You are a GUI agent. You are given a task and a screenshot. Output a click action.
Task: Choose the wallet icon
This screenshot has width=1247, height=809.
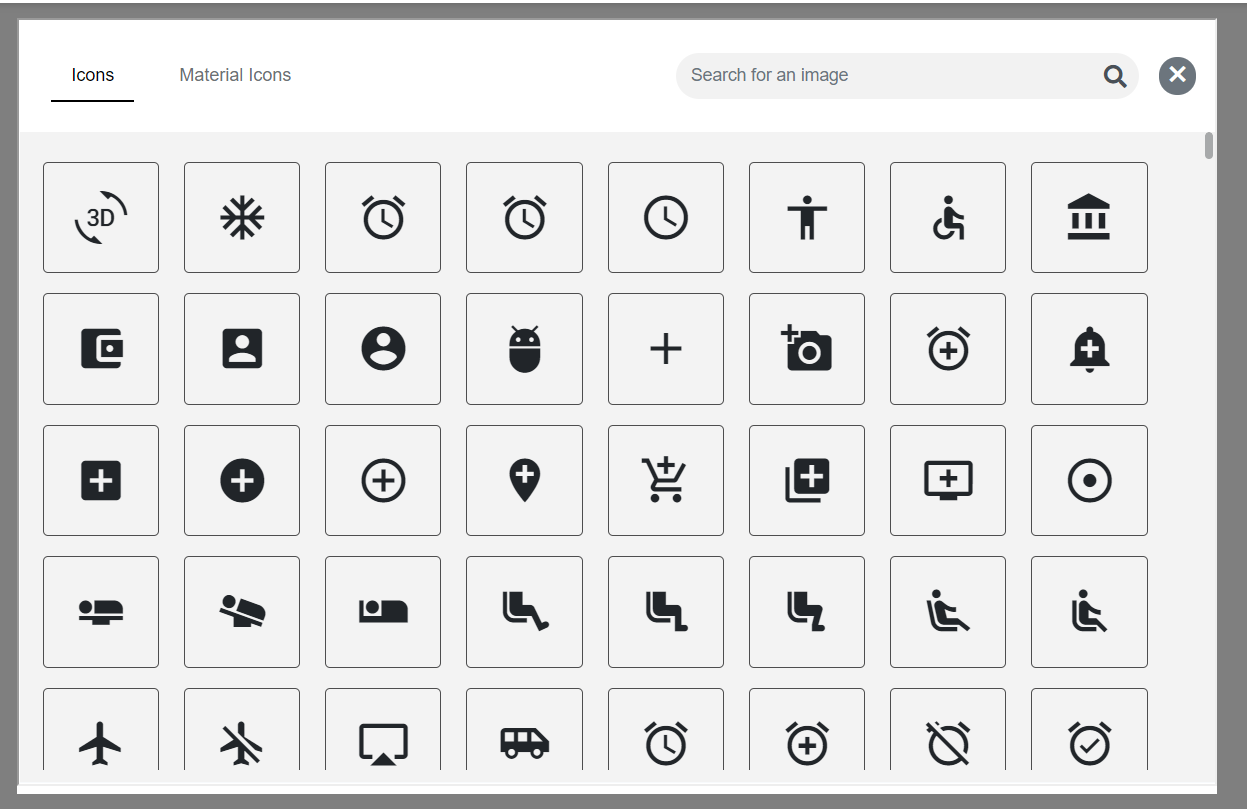(x=101, y=349)
